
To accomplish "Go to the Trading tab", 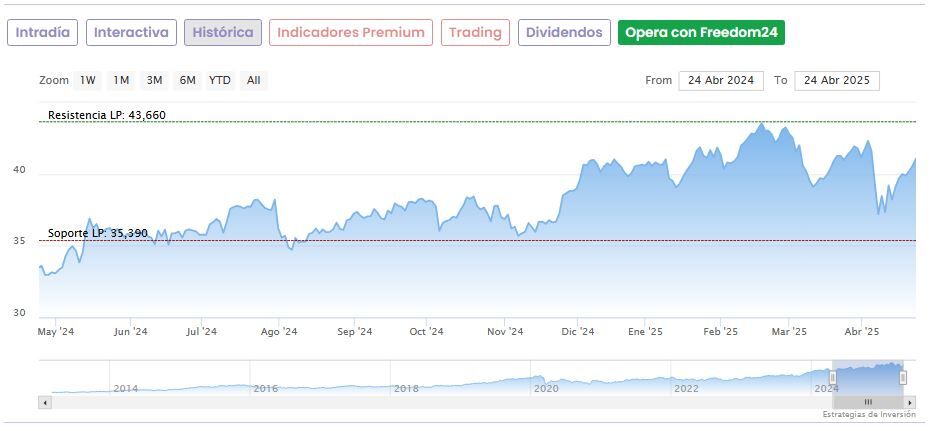I will [x=475, y=32].
